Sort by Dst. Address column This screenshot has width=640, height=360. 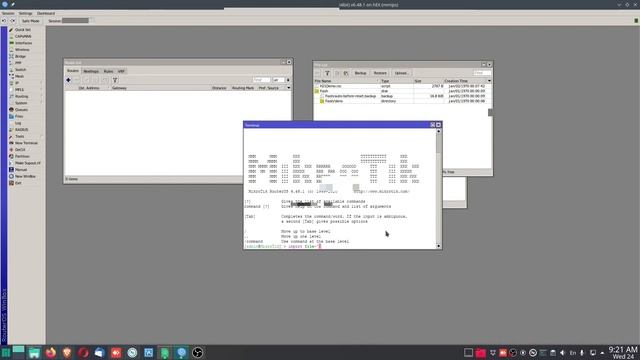tap(89, 88)
